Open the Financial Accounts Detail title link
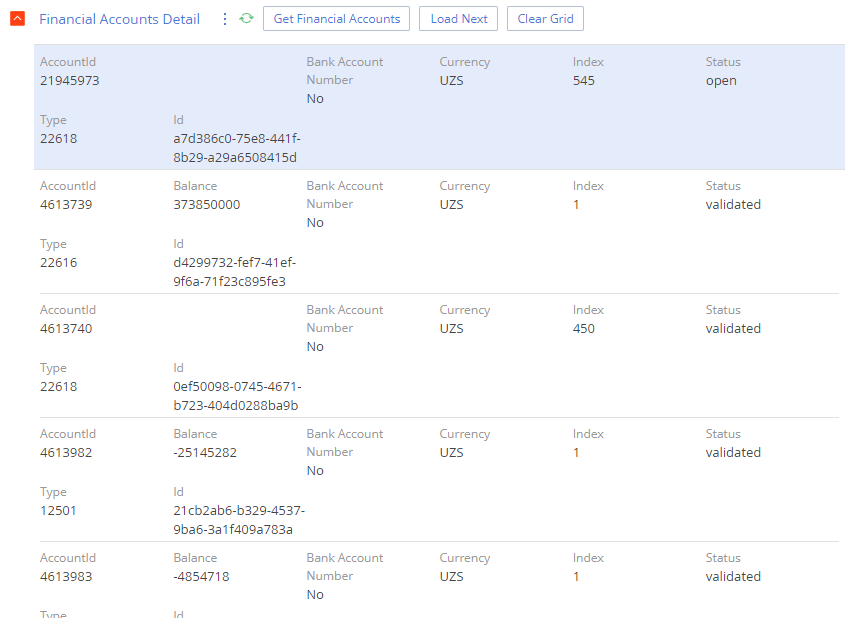This screenshot has height=618, width=862. tap(119, 19)
